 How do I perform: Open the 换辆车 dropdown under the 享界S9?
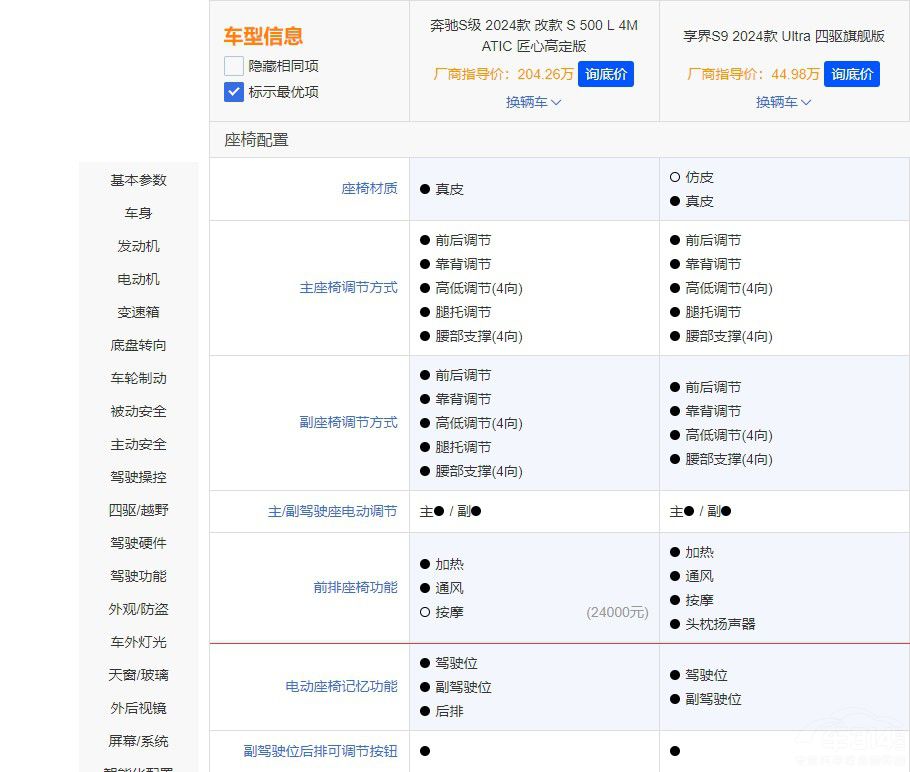(784, 102)
